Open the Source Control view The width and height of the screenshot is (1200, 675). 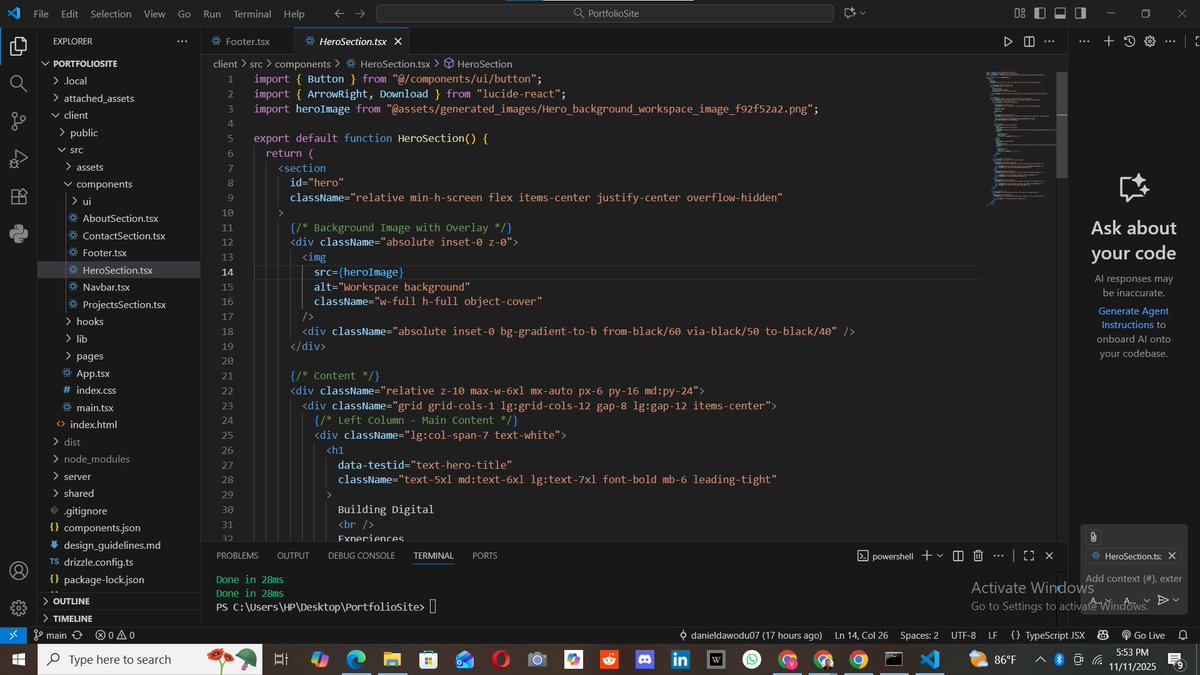point(18,121)
